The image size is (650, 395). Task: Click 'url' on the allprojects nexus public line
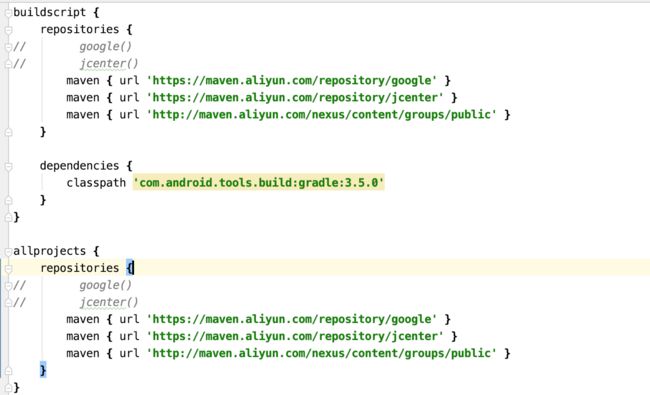click(129, 353)
